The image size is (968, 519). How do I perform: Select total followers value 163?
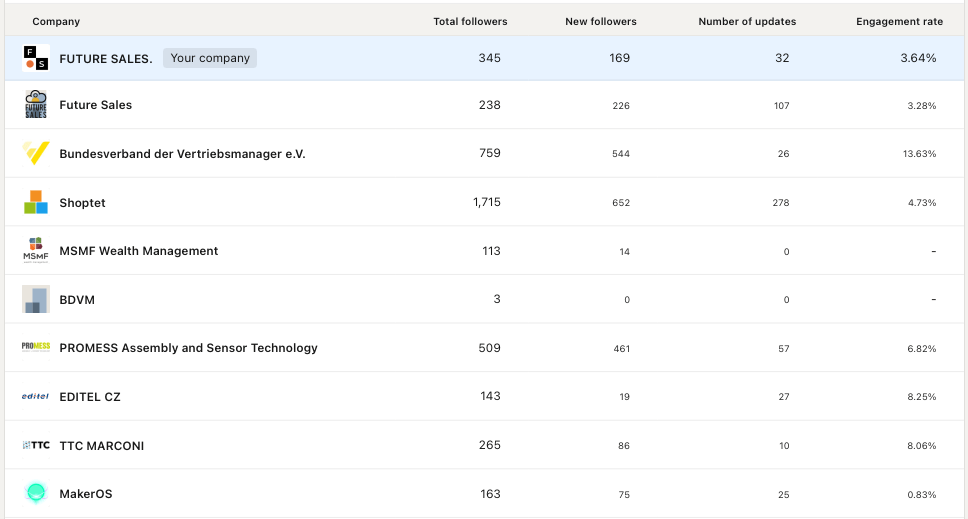[x=490, y=494]
